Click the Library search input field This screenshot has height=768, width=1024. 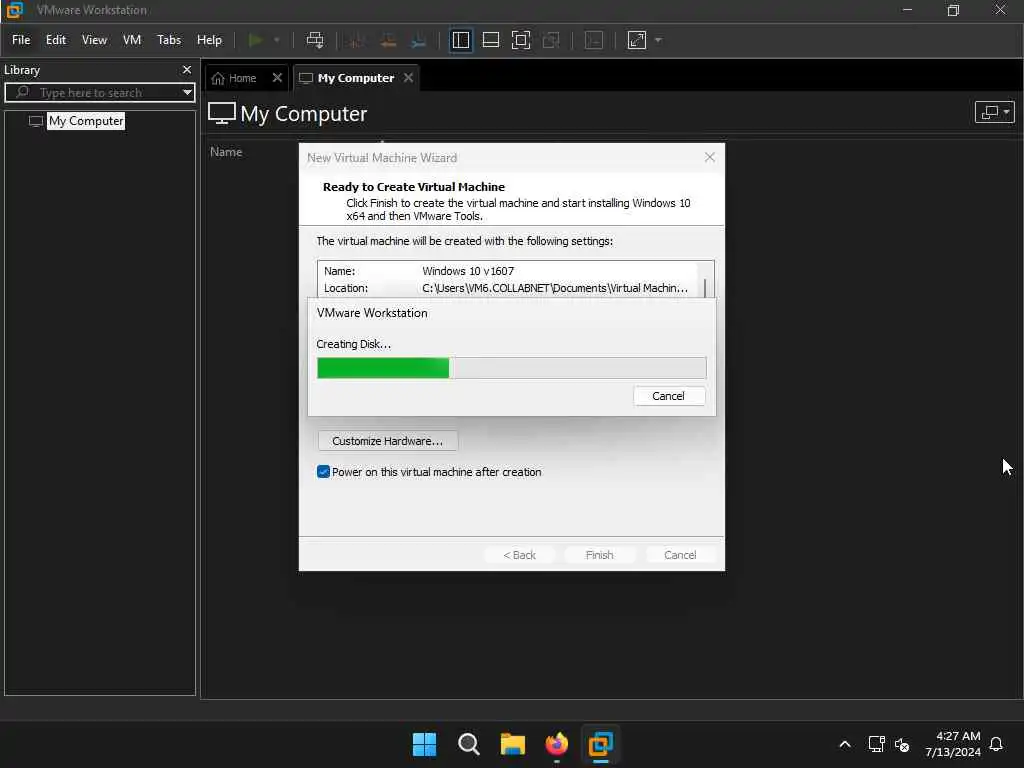98,92
